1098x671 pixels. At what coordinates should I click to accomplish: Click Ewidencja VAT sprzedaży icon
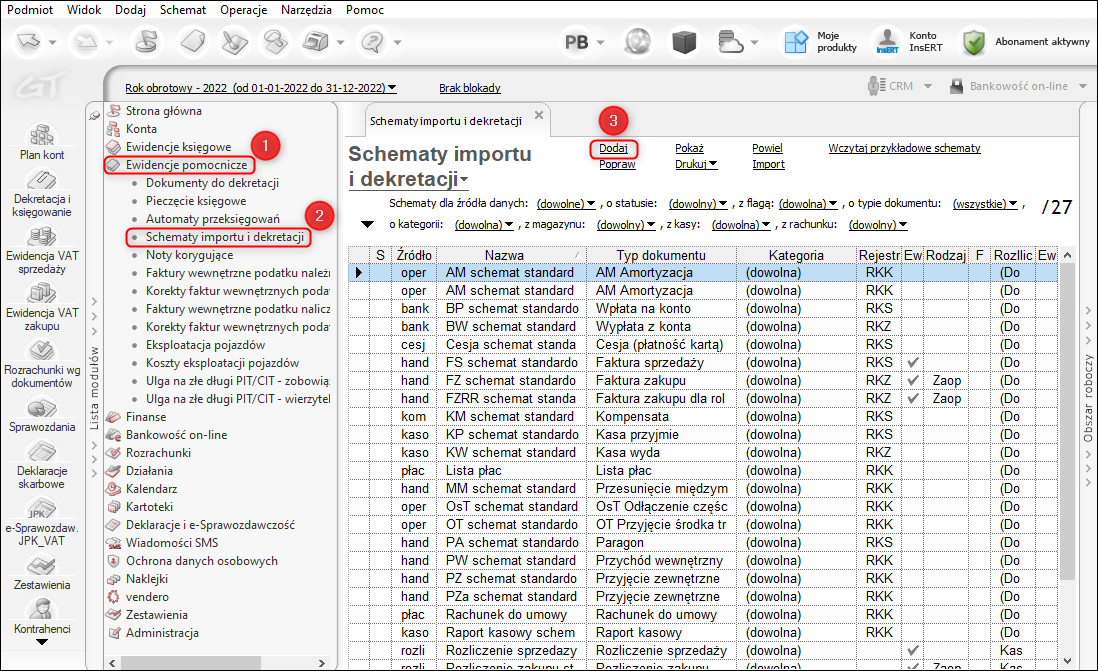pos(41,238)
